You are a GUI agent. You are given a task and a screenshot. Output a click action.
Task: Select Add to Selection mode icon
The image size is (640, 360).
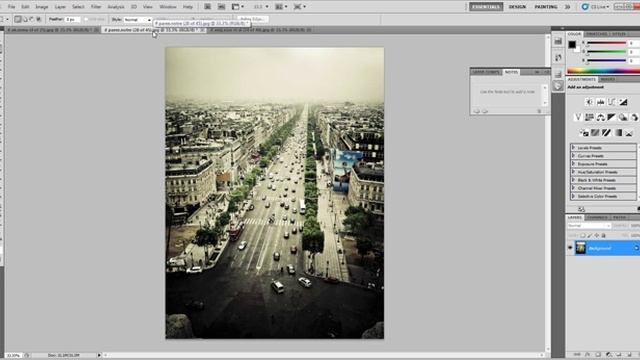[25, 19]
